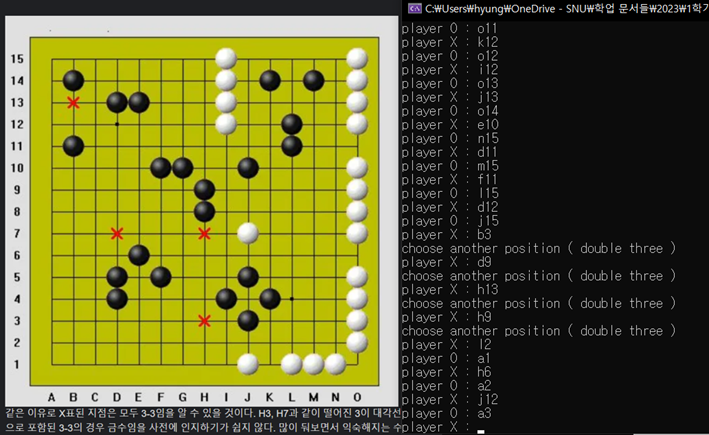The image size is (709, 435).
Task: Click the black stone at B14
Action: click(x=73, y=80)
